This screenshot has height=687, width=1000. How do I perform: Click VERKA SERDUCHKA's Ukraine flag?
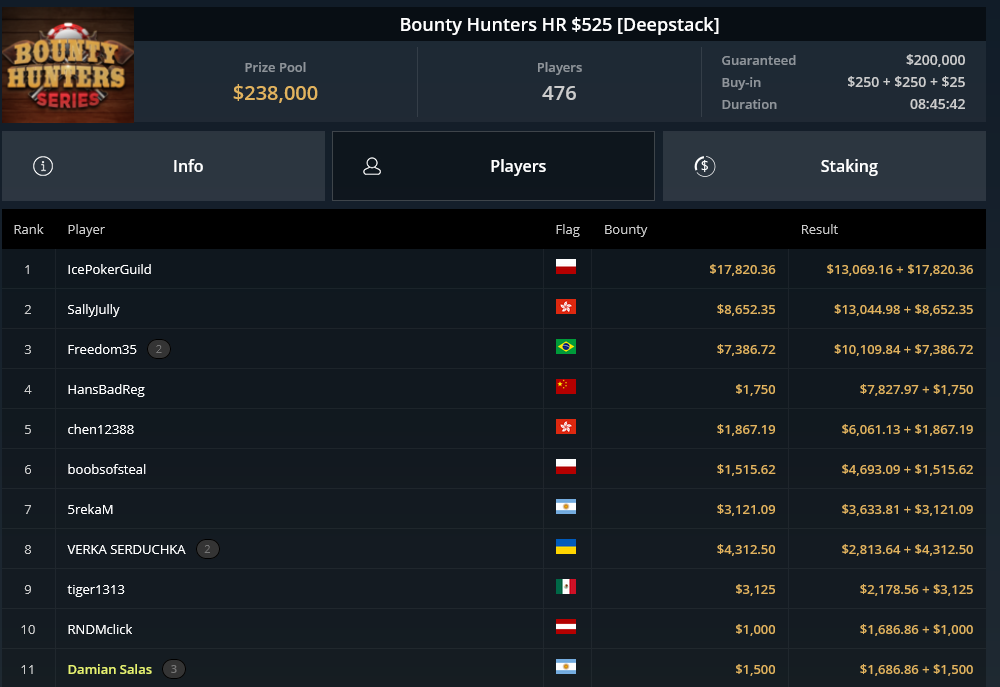click(x=566, y=547)
